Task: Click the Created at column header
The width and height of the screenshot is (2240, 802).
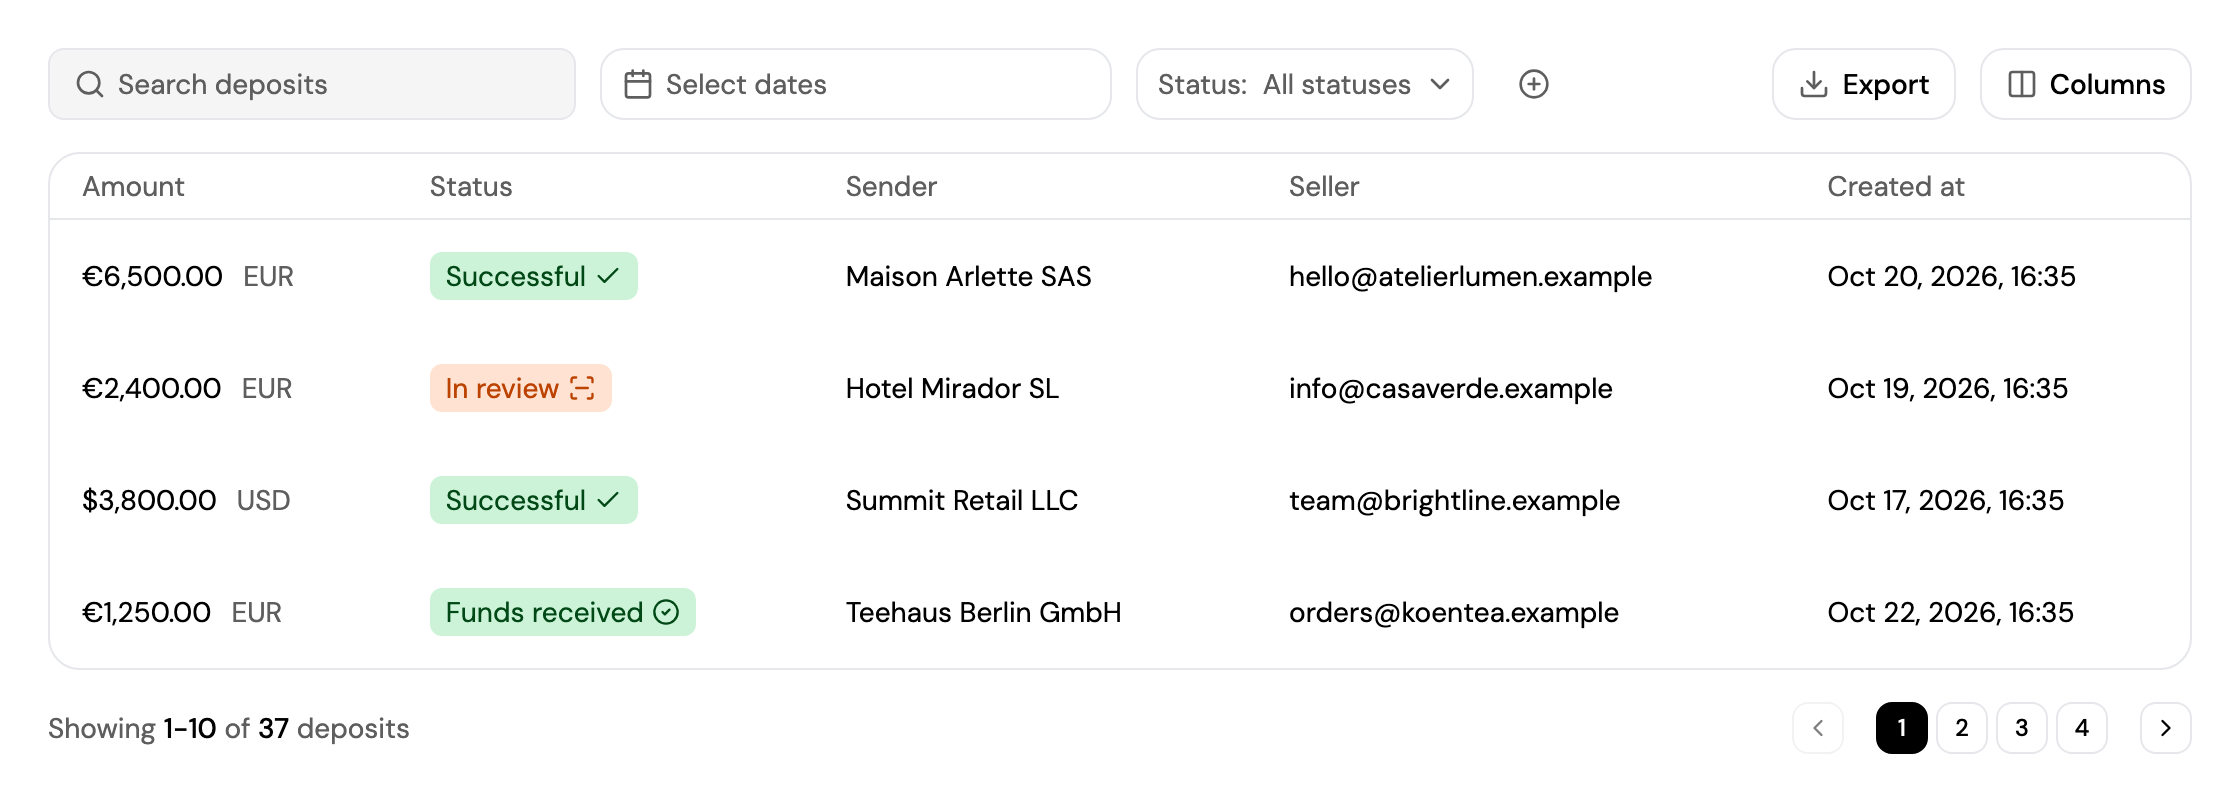Action: pyautogui.click(x=1896, y=187)
